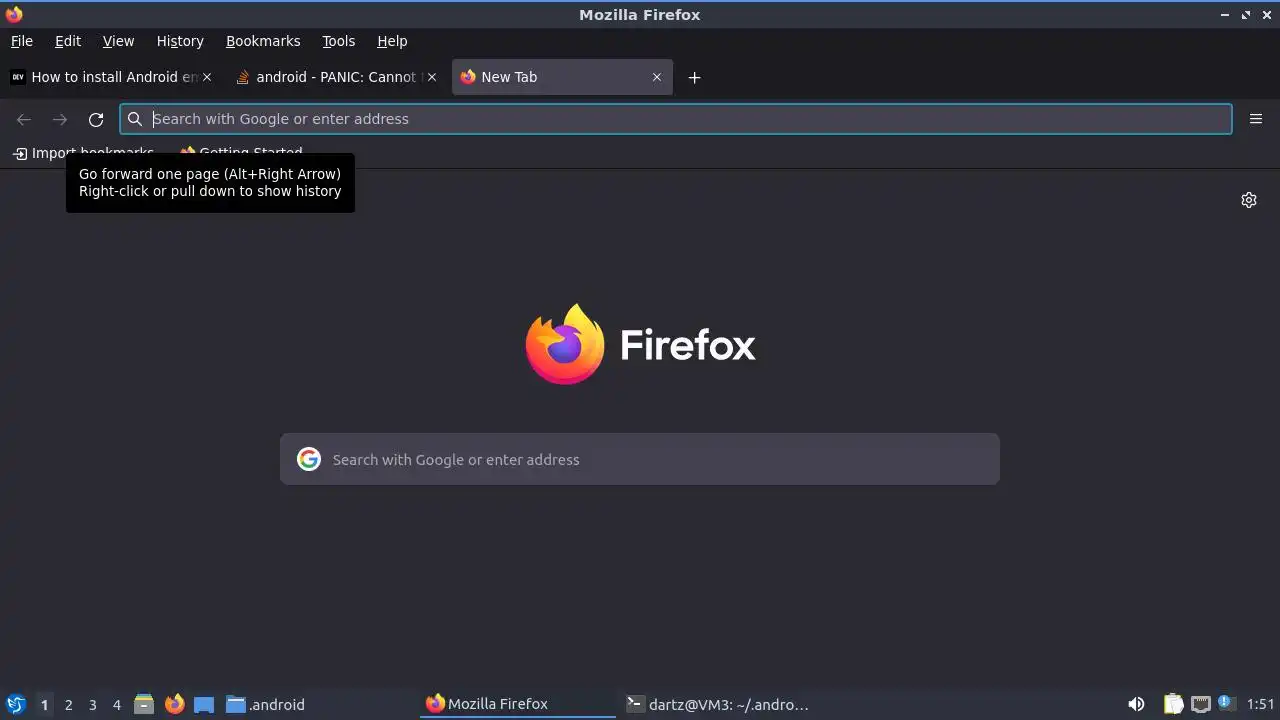Click Import bookmarks in bookmarks toolbar
The height and width of the screenshot is (720, 1280).
point(83,153)
